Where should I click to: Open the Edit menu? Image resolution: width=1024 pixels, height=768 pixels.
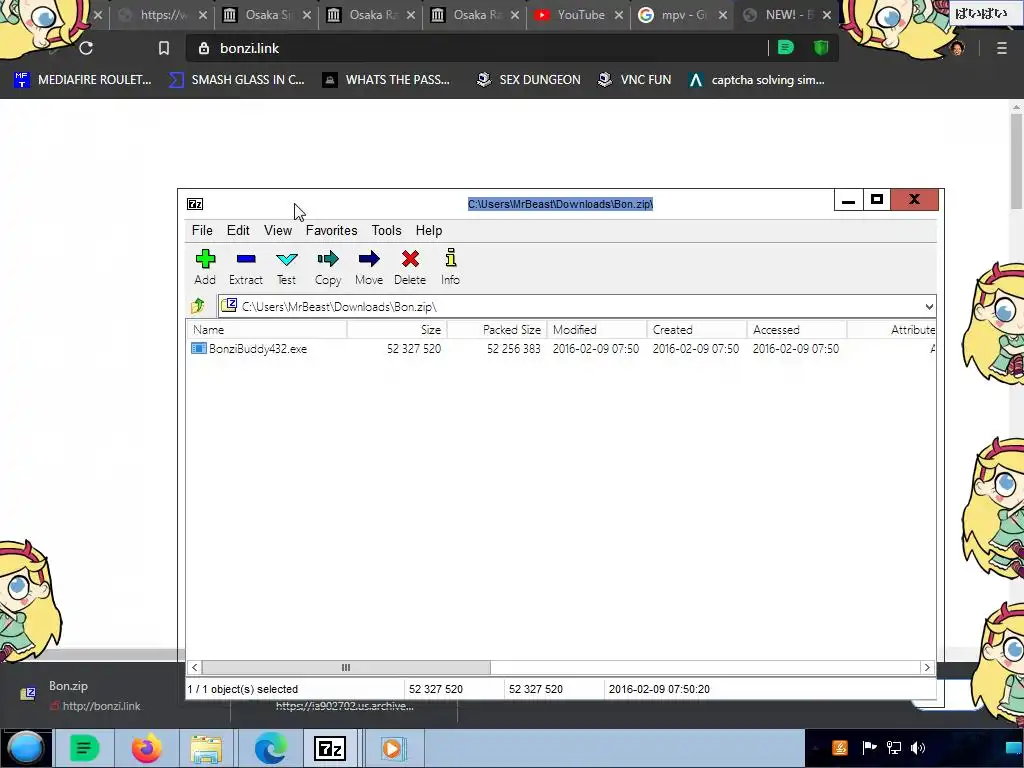(x=238, y=231)
